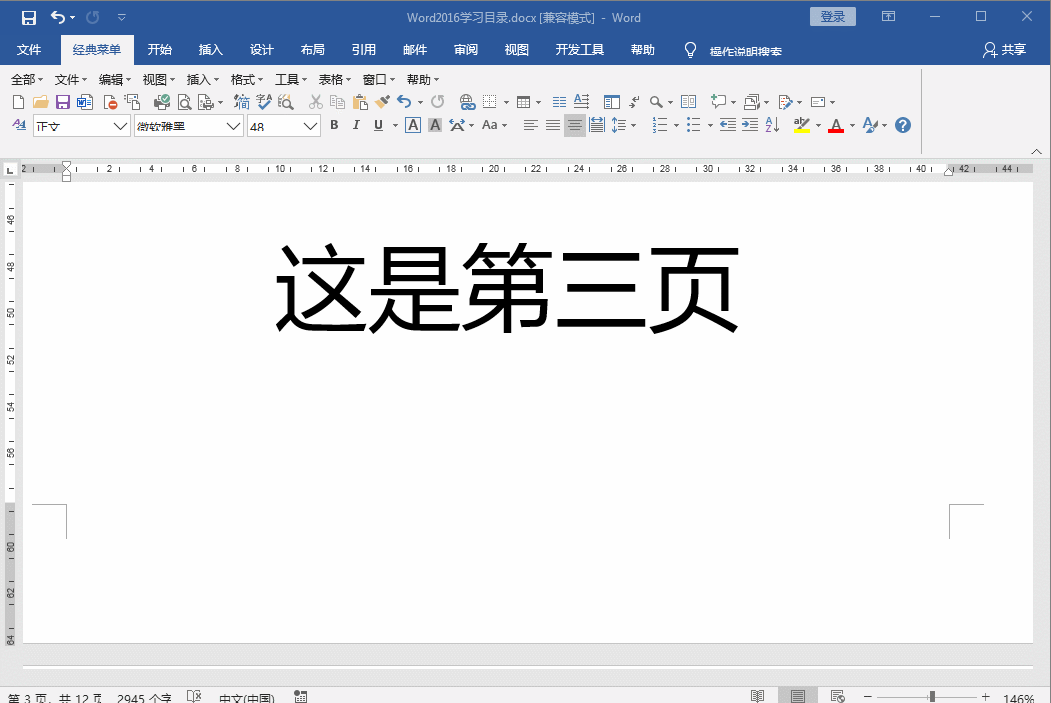Open Help with the blue question mark icon
1051x703 pixels.
coord(903,125)
